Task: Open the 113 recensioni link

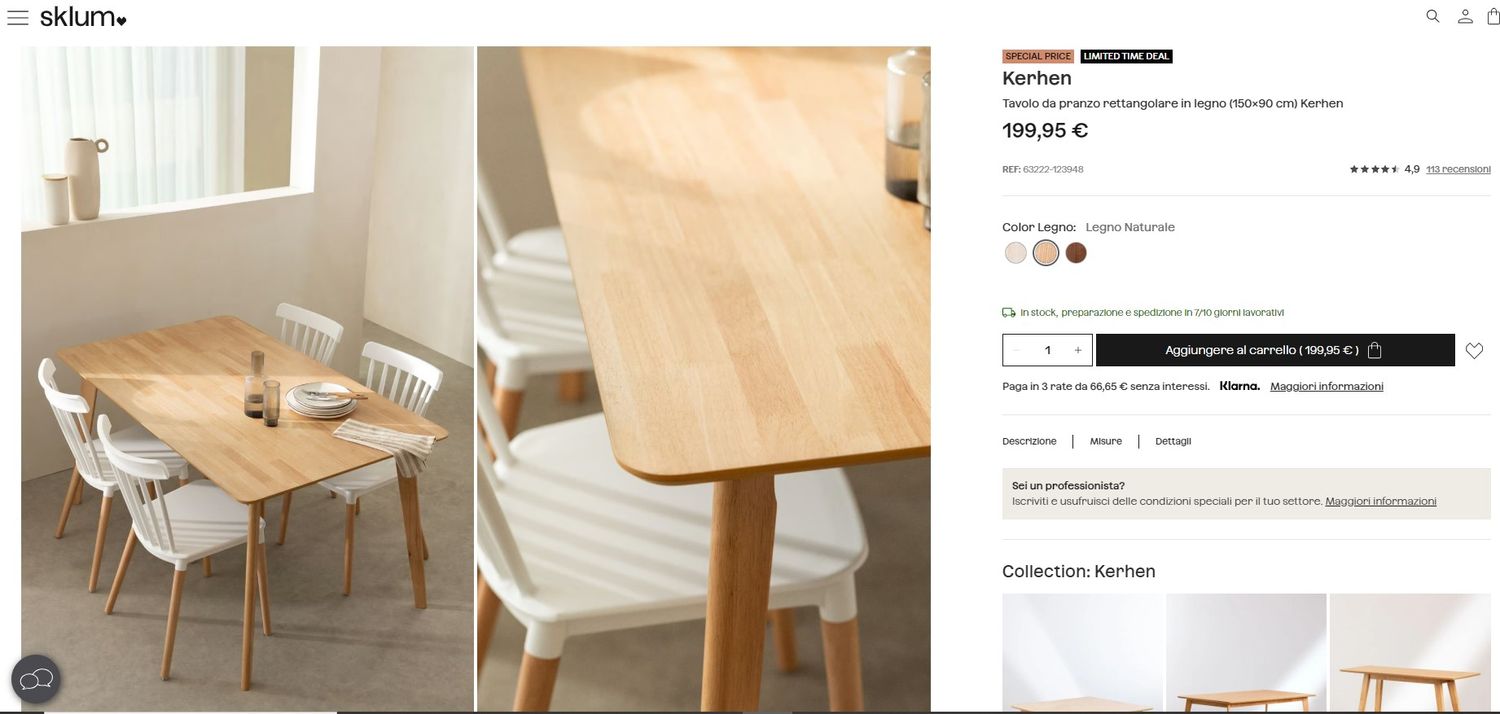Action: [1458, 169]
